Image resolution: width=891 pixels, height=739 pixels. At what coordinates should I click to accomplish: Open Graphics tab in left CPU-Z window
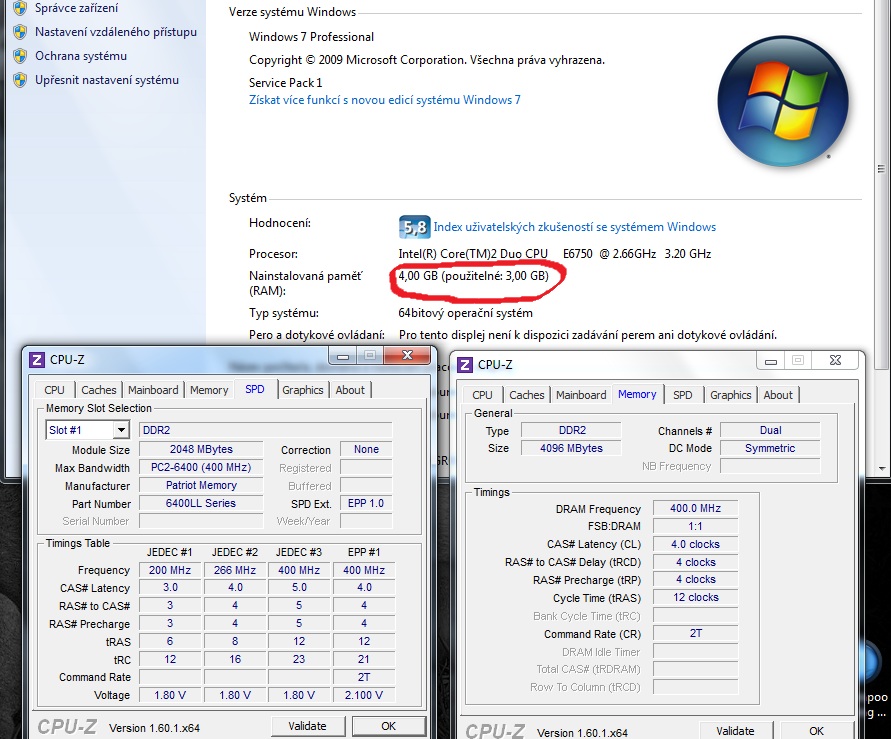coord(303,390)
